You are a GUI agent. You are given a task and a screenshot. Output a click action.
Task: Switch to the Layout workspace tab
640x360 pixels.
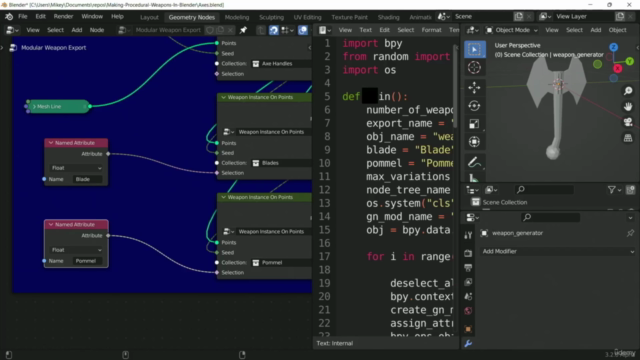click(x=149, y=17)
